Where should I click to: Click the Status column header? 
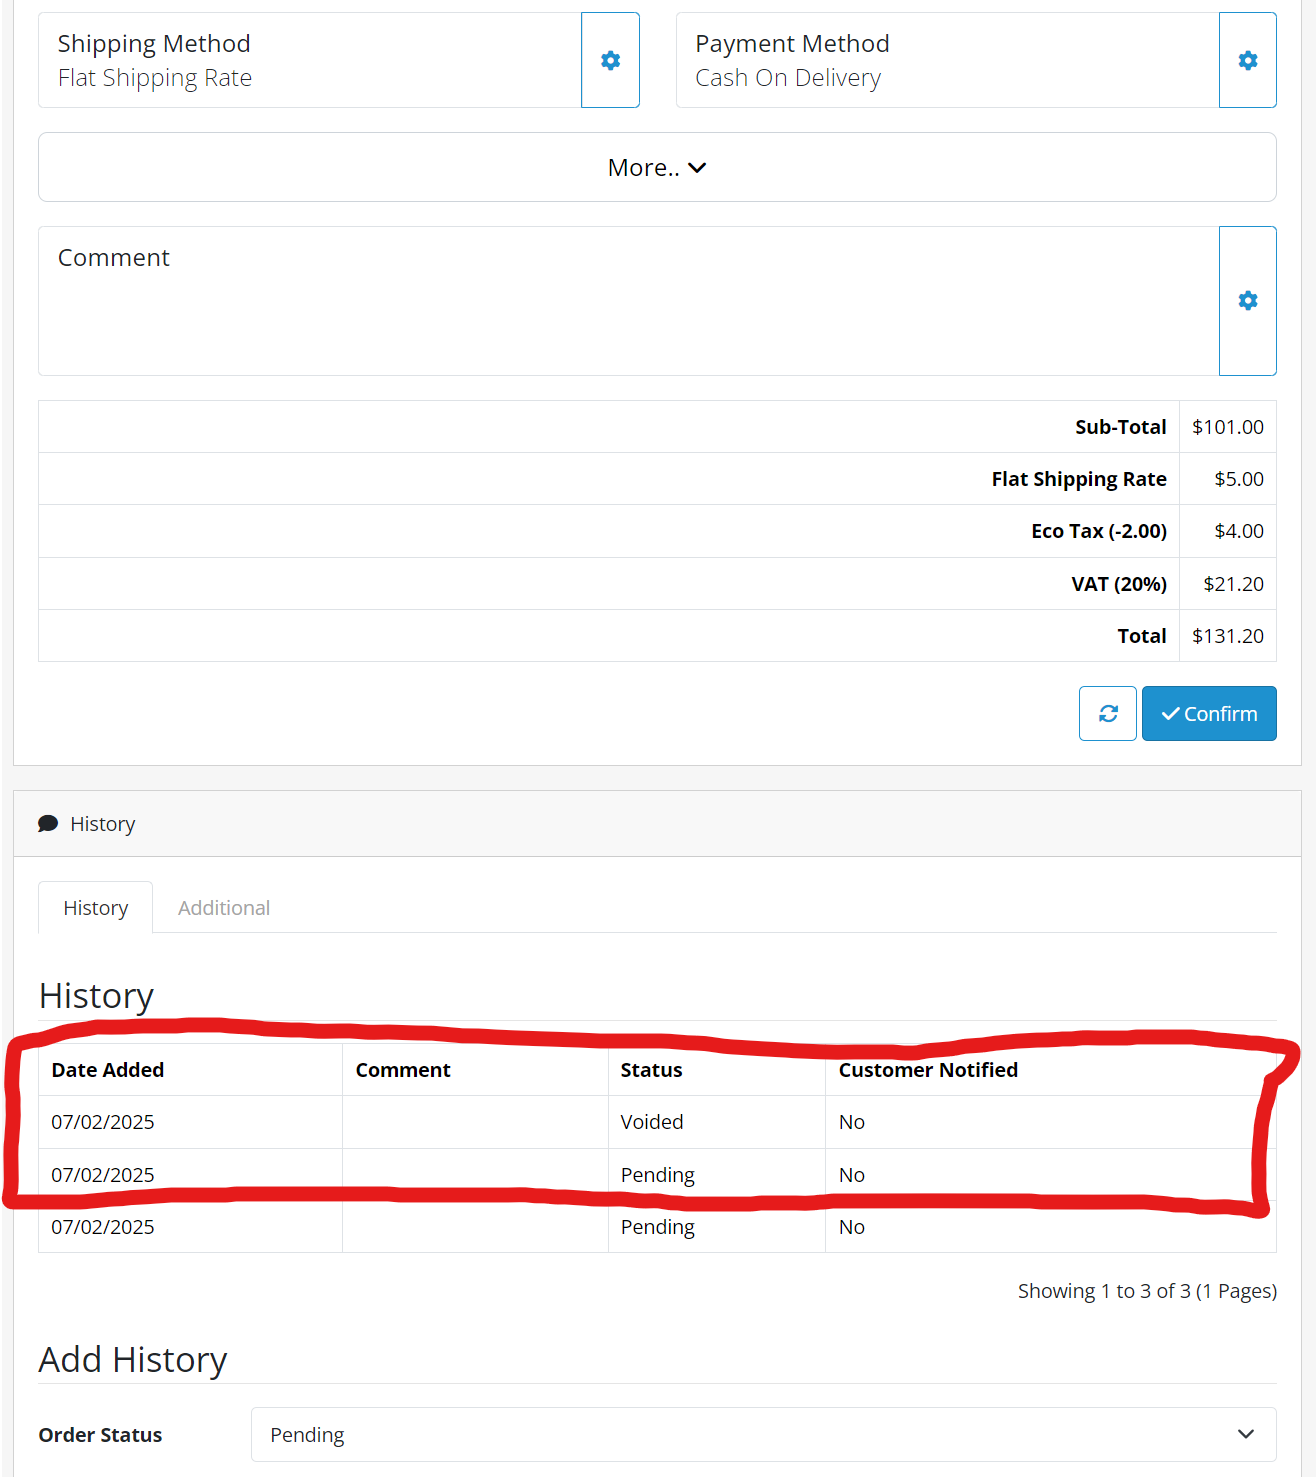[x=651, y=1070]
